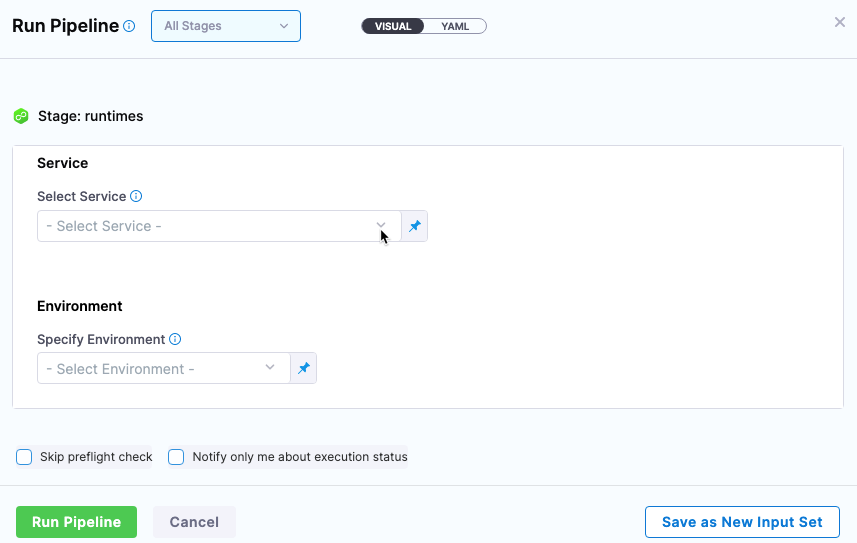This screenshot has height=543, width=857.
Task: Open the Select Service info tooltip icon
Action: coord(136,197)
